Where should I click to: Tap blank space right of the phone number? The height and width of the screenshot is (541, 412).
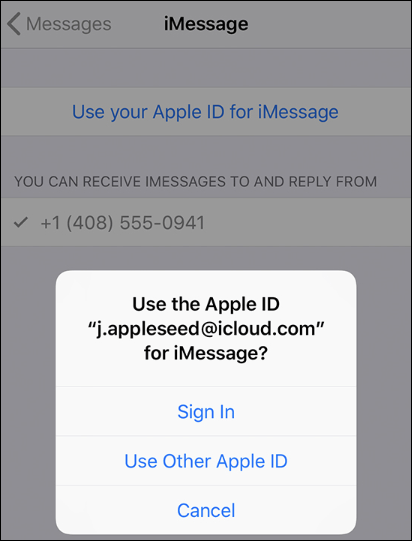click(307, 222)
